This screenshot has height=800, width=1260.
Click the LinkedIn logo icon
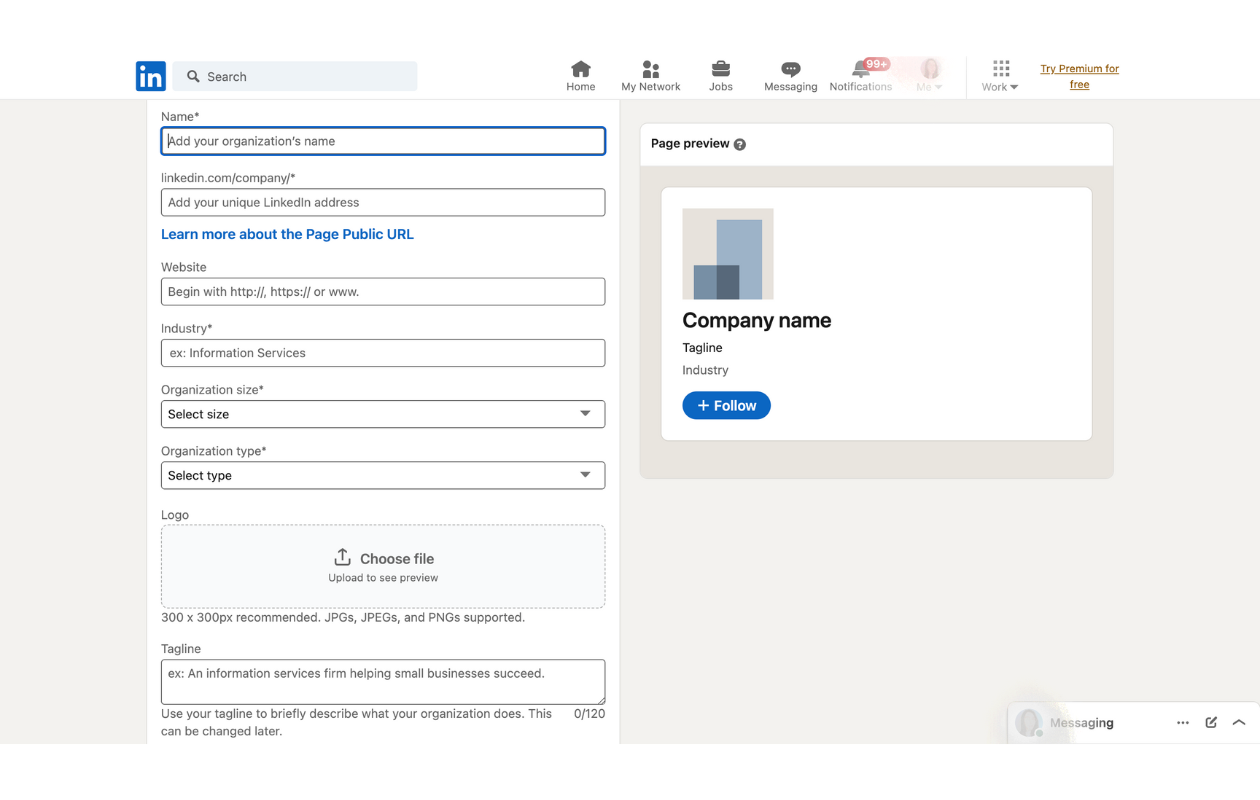(x=151, y=76)
